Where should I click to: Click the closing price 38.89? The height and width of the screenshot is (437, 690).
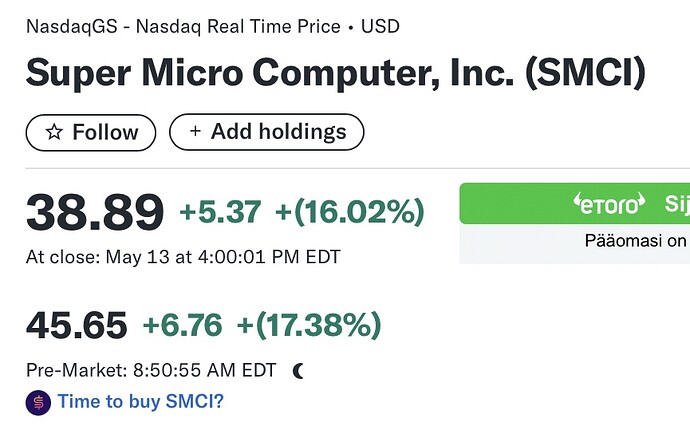tap(95, 213)
